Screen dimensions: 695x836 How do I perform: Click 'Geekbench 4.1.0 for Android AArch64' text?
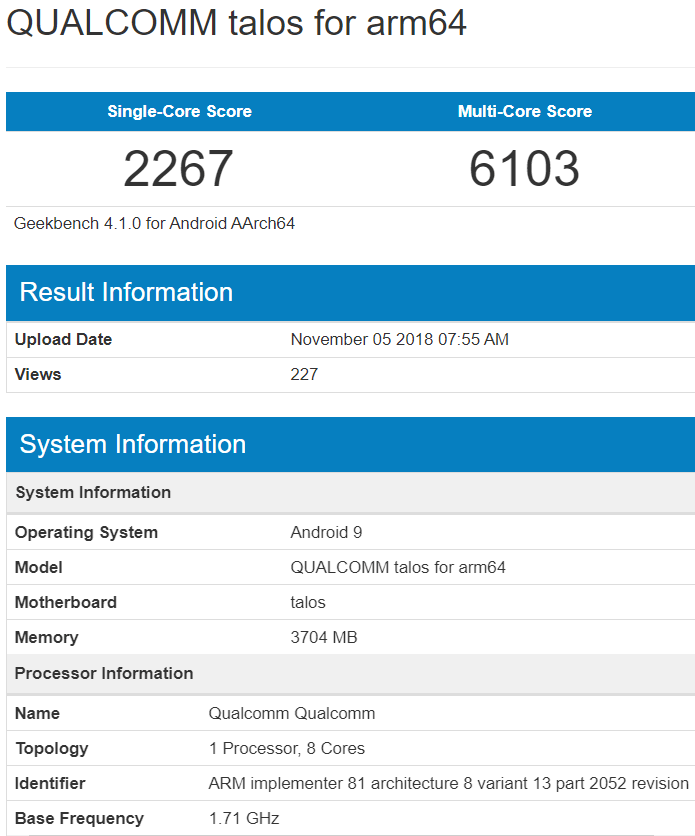click(x=154, y=223)
